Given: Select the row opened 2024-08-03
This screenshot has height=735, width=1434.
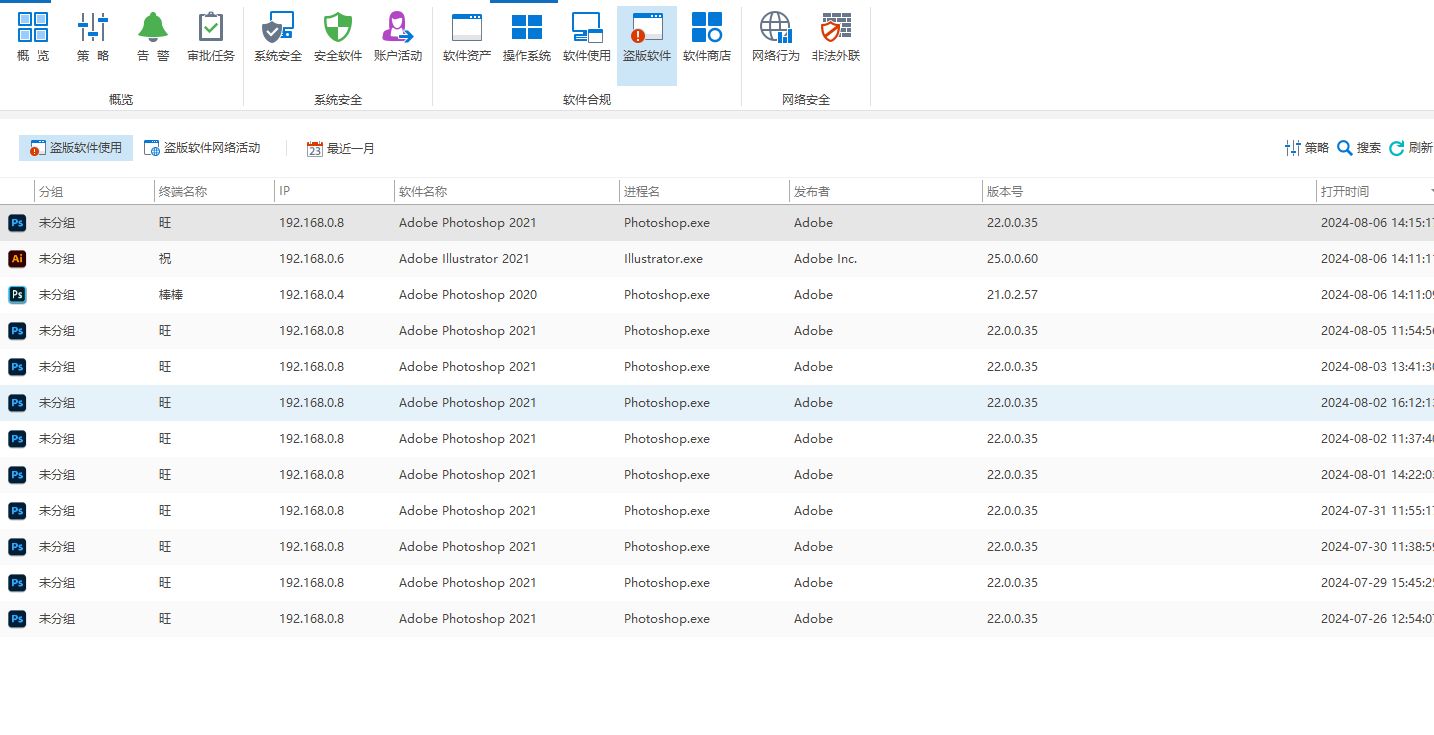Looking at the screenshot, I should pyautogui.click(x=717, y=367).
